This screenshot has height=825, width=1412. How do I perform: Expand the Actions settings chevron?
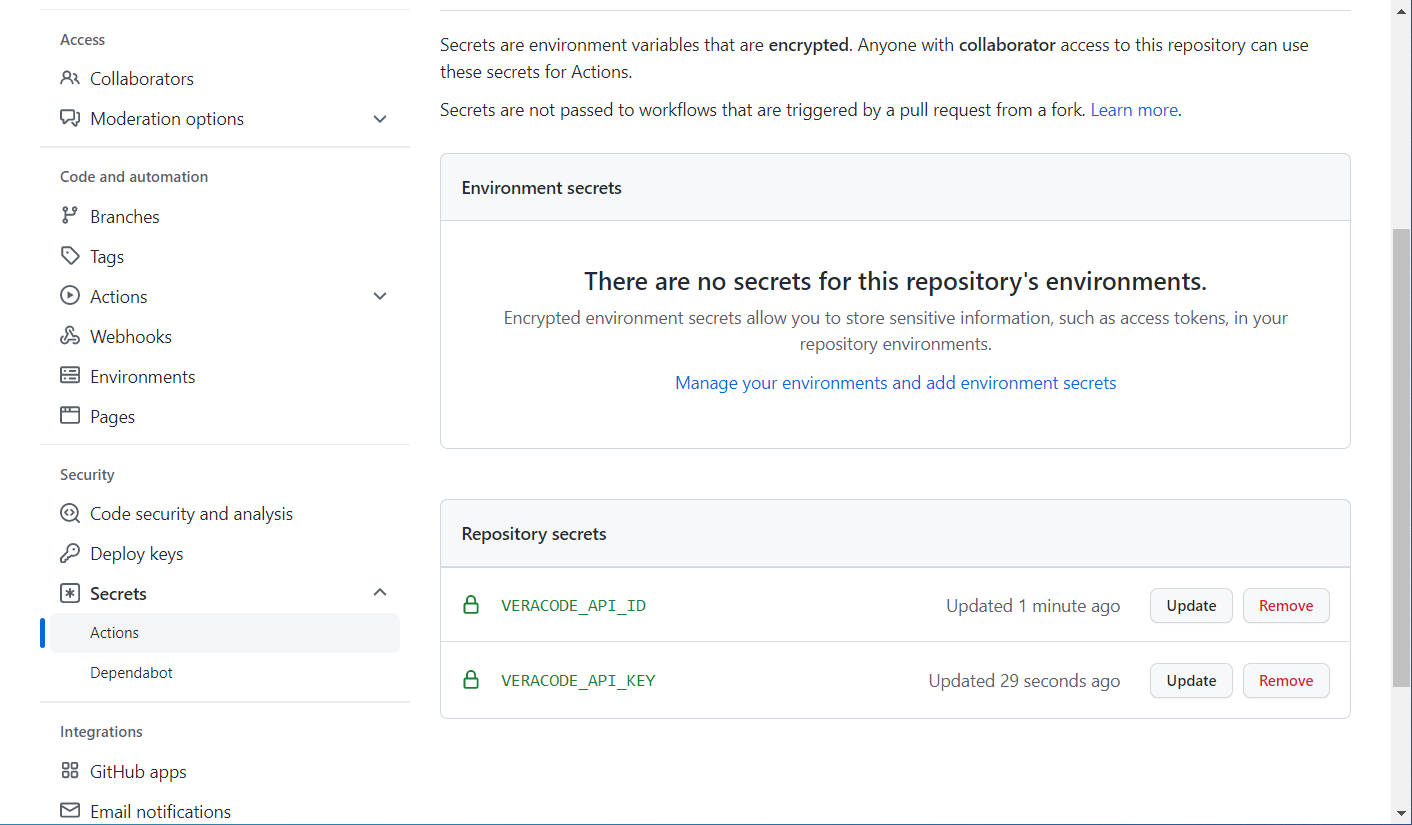[380, 296]
